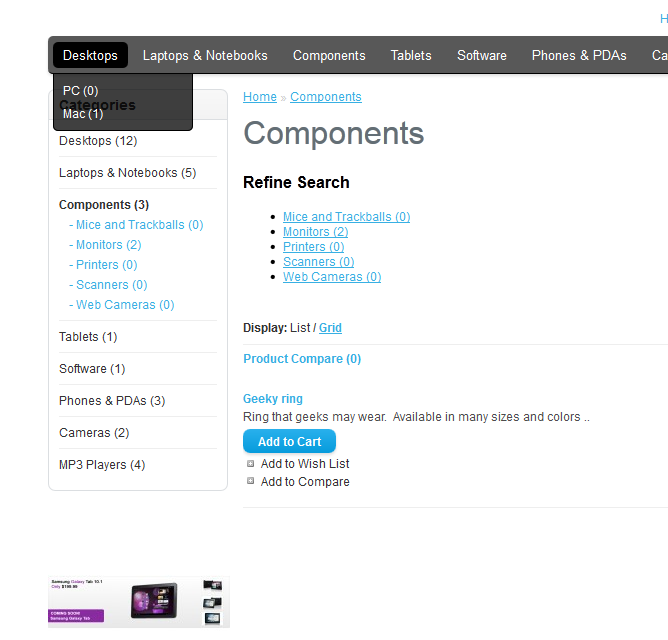Click the Add to Wish List bullet icon
Screen dimensions: 668x640
(x=251, y=463)
